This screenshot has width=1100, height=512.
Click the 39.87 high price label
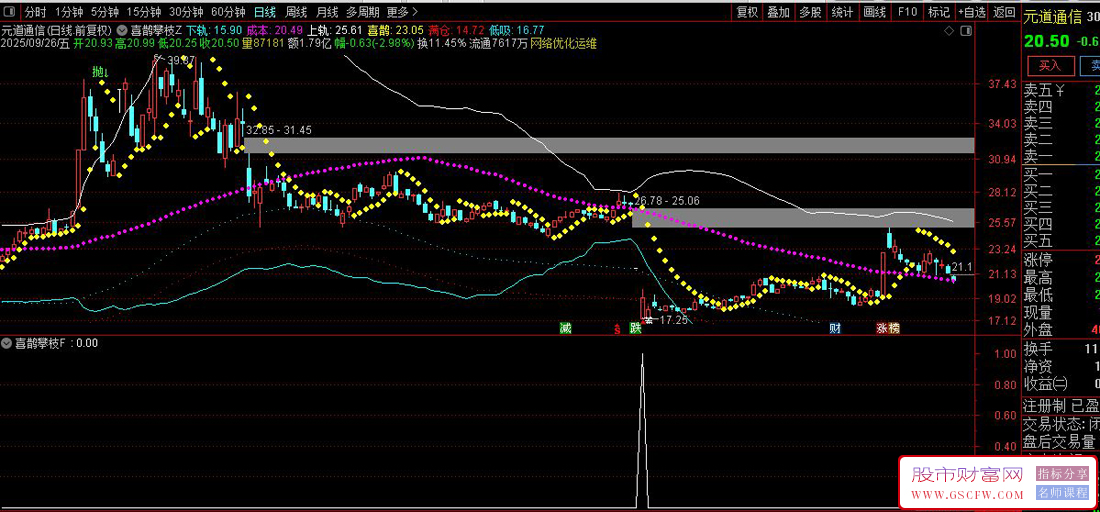182,60
